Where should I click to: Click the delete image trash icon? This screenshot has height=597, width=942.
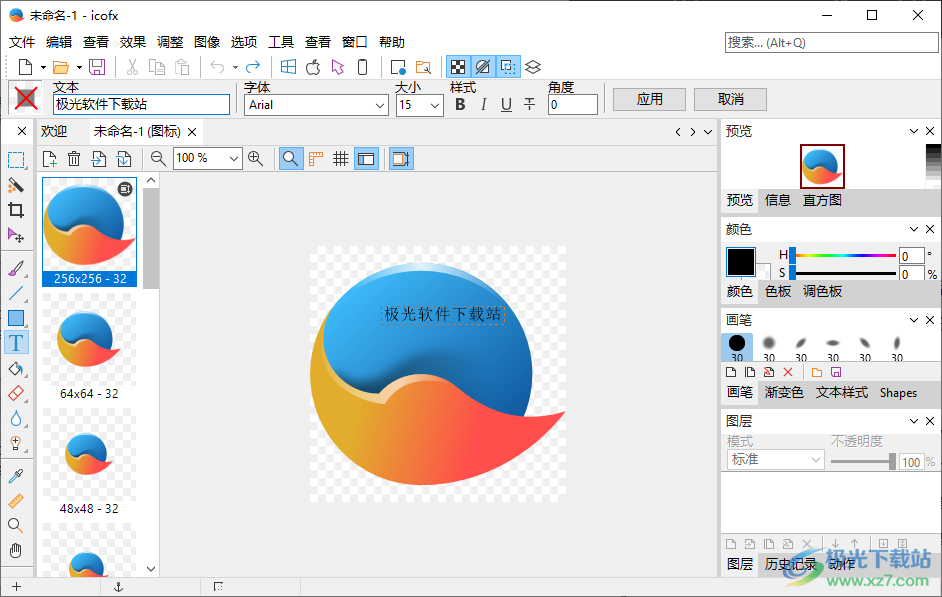(x=74, y=158)
